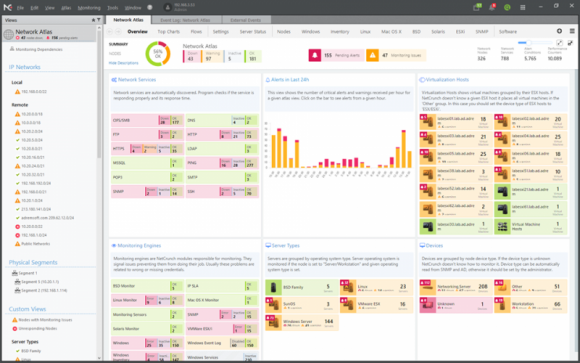
Task: Open the Flows tab
Action: point(196,32)
